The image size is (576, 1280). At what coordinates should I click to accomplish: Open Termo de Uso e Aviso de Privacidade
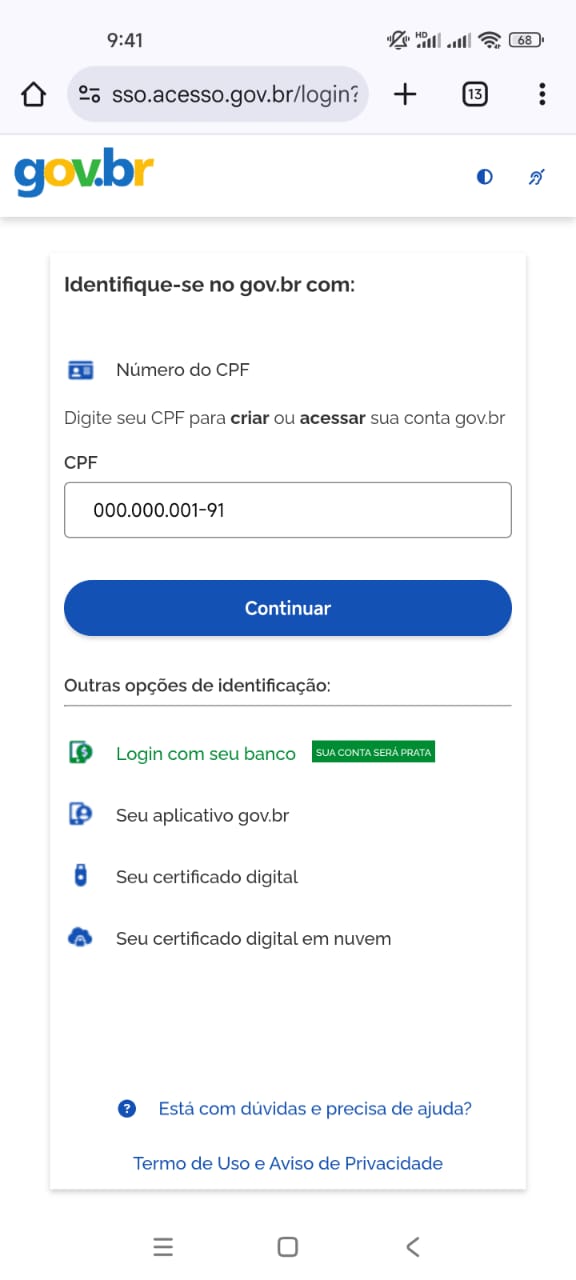point(288,1163)
